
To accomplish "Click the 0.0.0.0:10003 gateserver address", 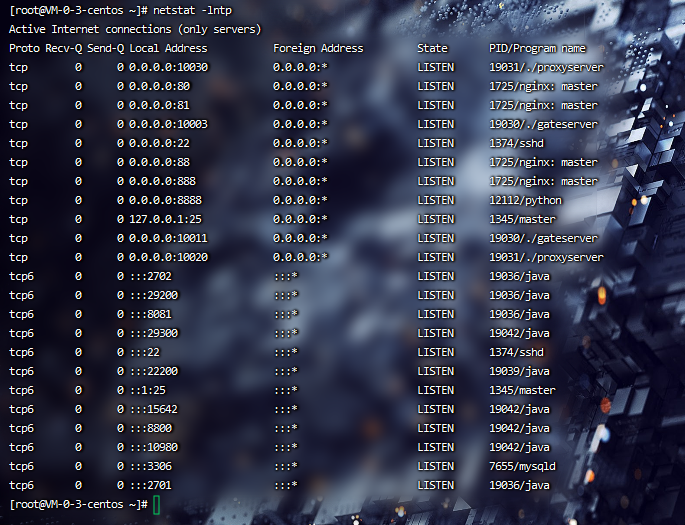I will (168, 124).
